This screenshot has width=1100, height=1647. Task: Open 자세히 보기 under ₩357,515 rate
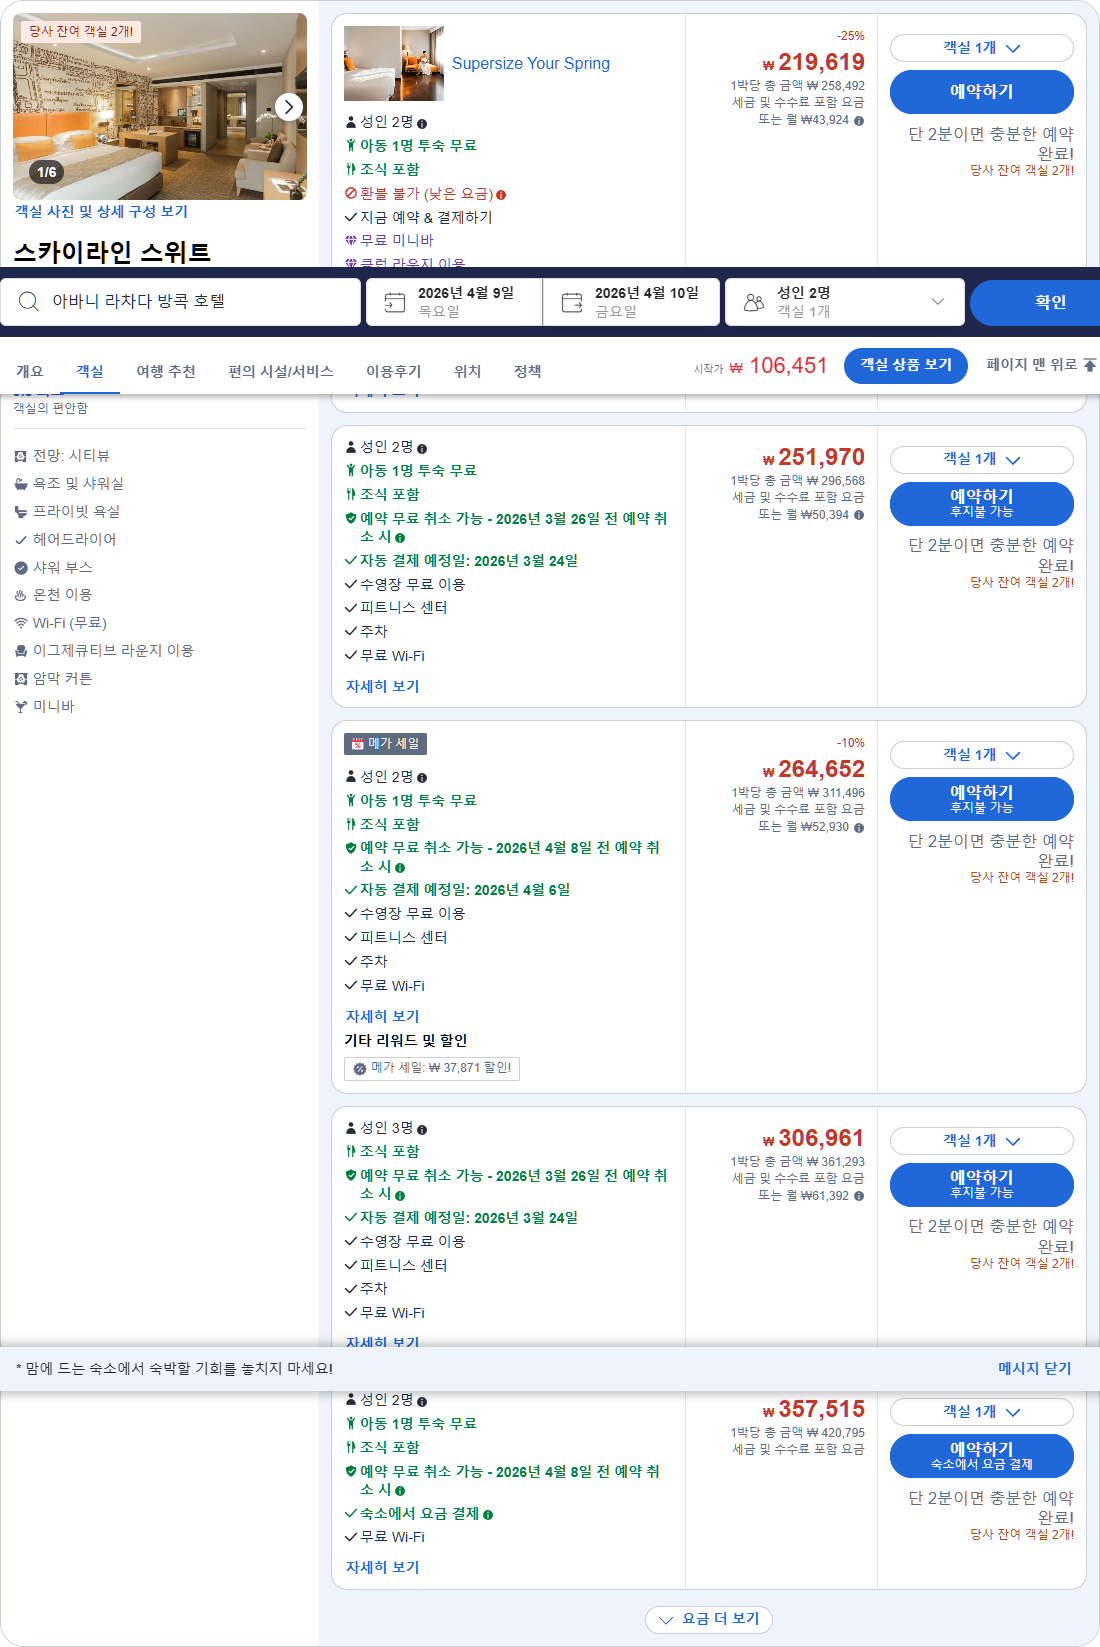pos(383,1567)
